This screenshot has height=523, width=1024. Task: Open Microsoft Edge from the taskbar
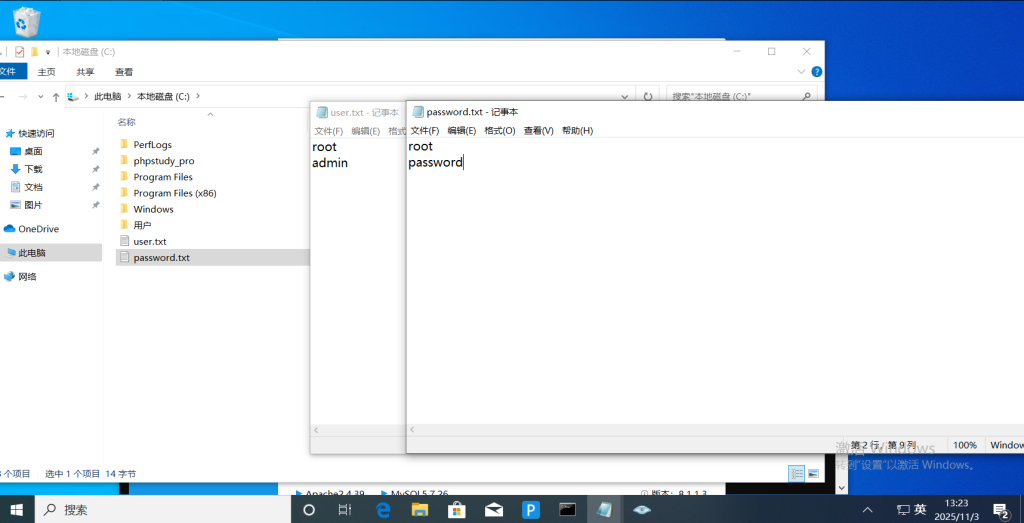click(382, 509)
